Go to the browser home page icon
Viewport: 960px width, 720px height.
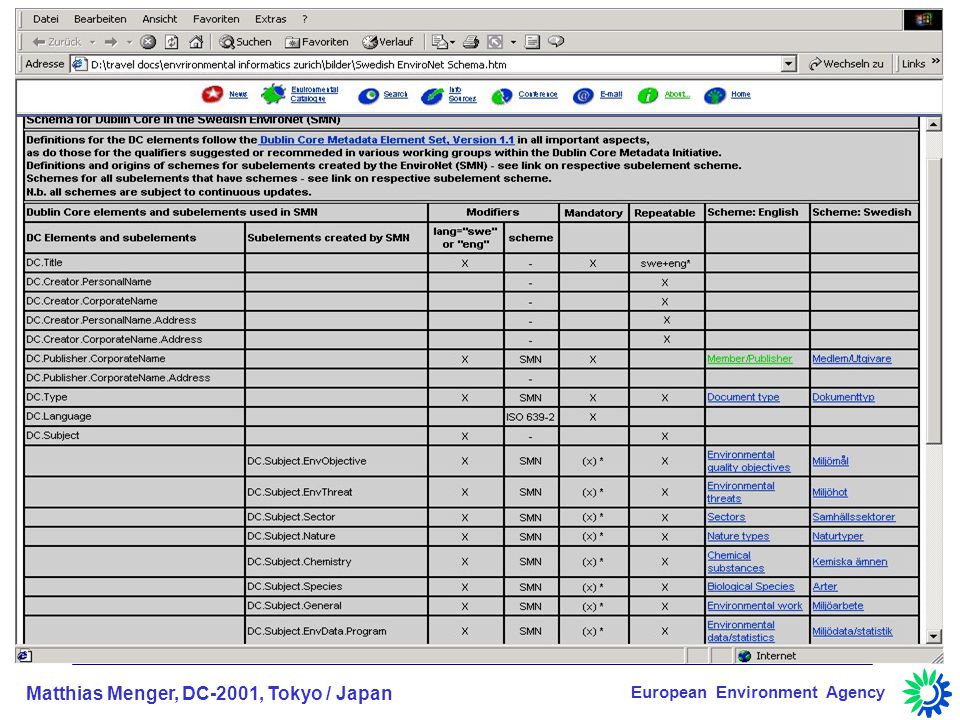(196, 42)
